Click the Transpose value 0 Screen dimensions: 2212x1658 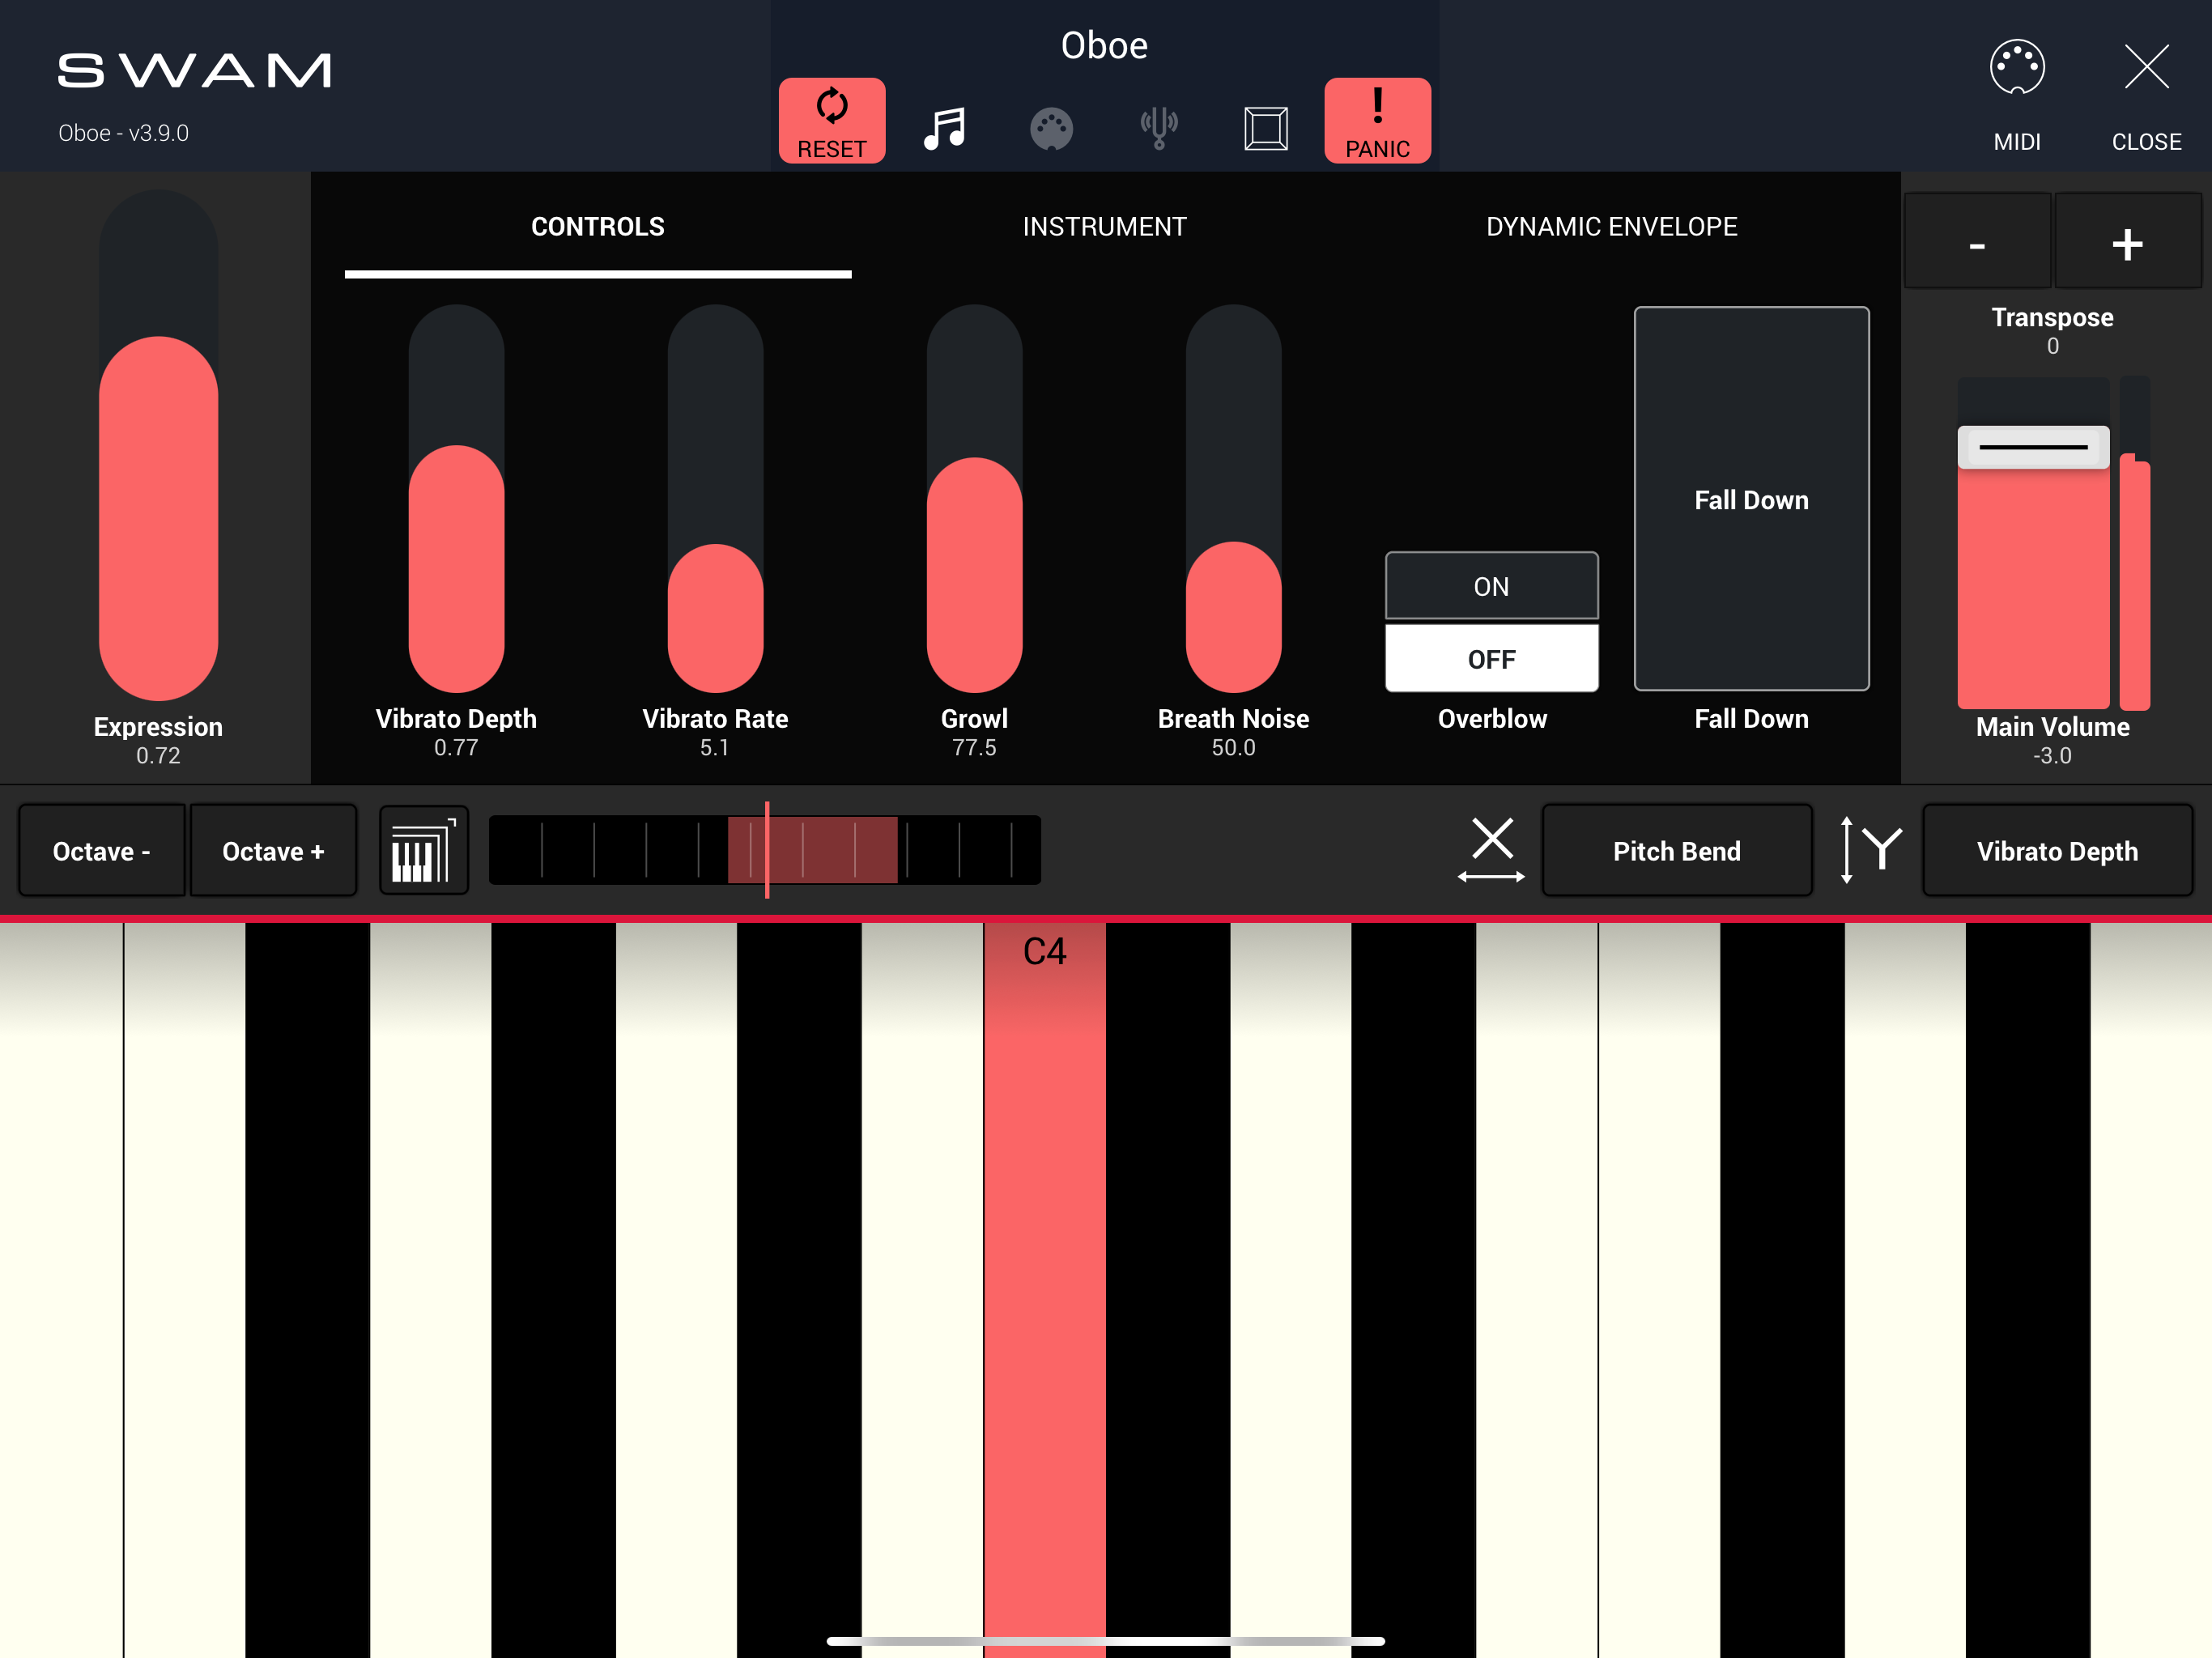[x=2052, y=346]
